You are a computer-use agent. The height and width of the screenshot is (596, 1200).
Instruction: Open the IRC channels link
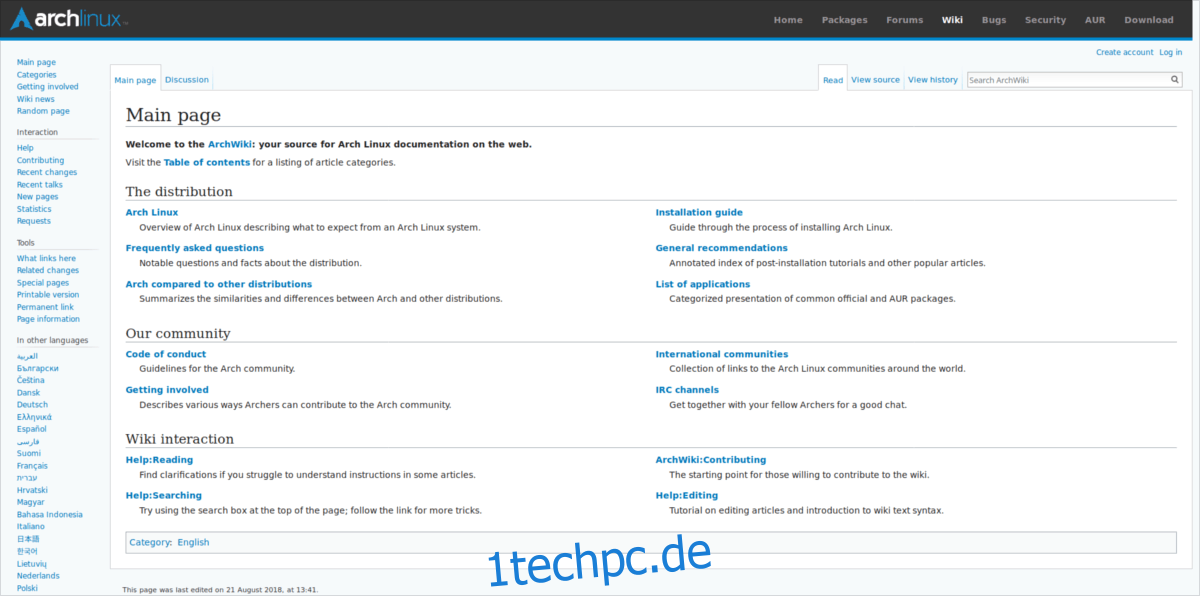click(x=687, y=390)
